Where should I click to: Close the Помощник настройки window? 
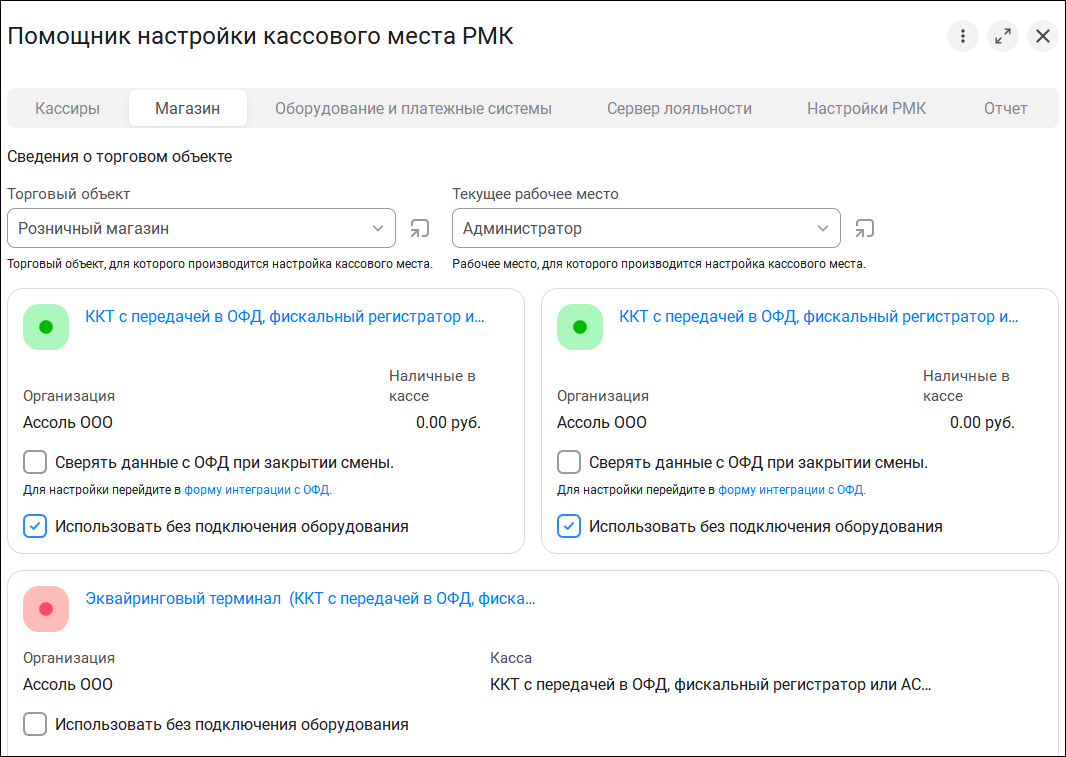pyautogui.click(x=1042, y=37)
